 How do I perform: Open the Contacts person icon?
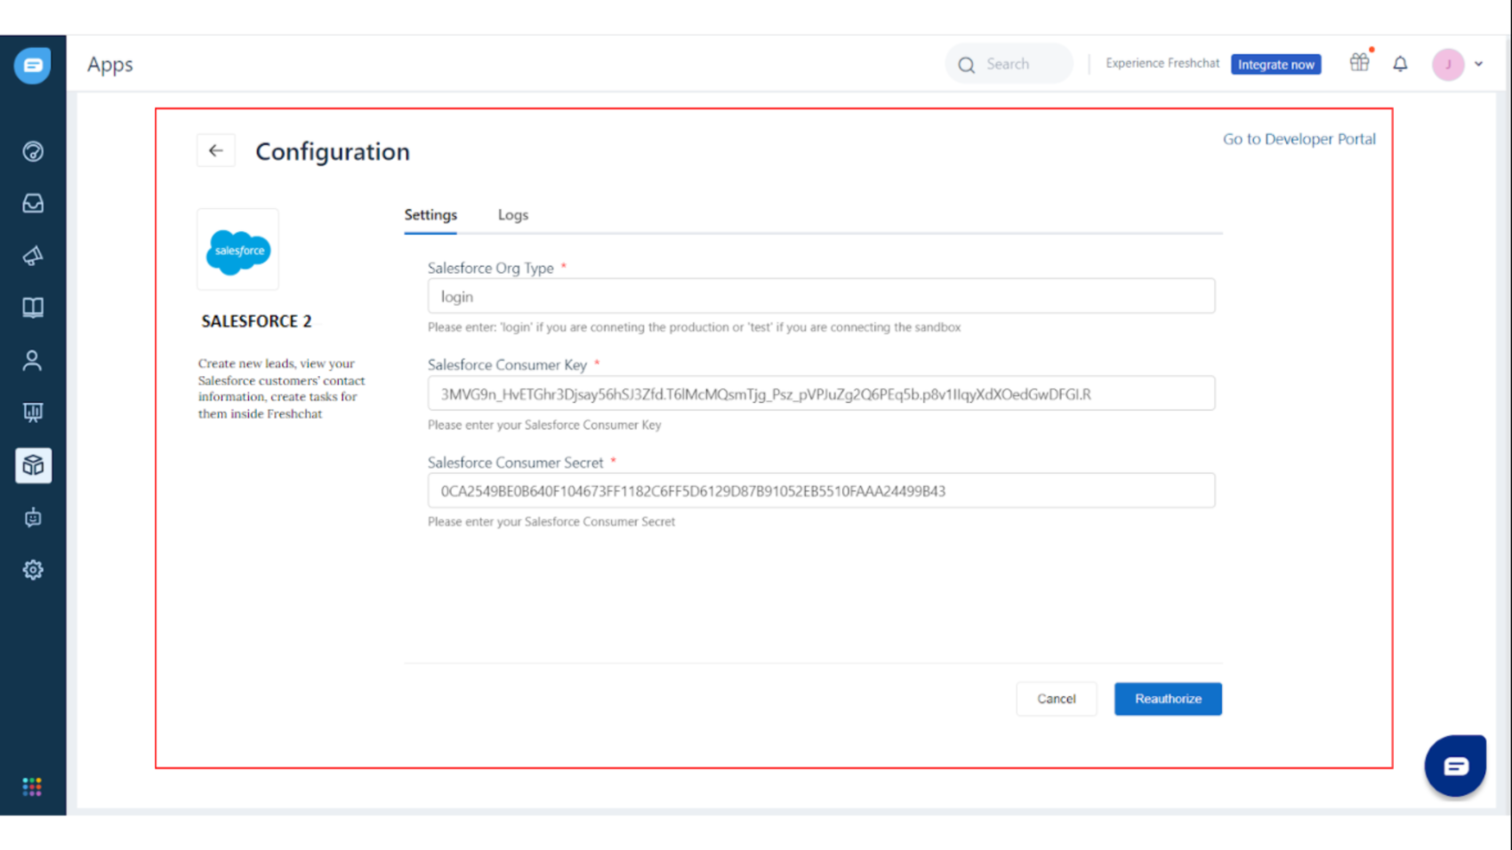33,360
